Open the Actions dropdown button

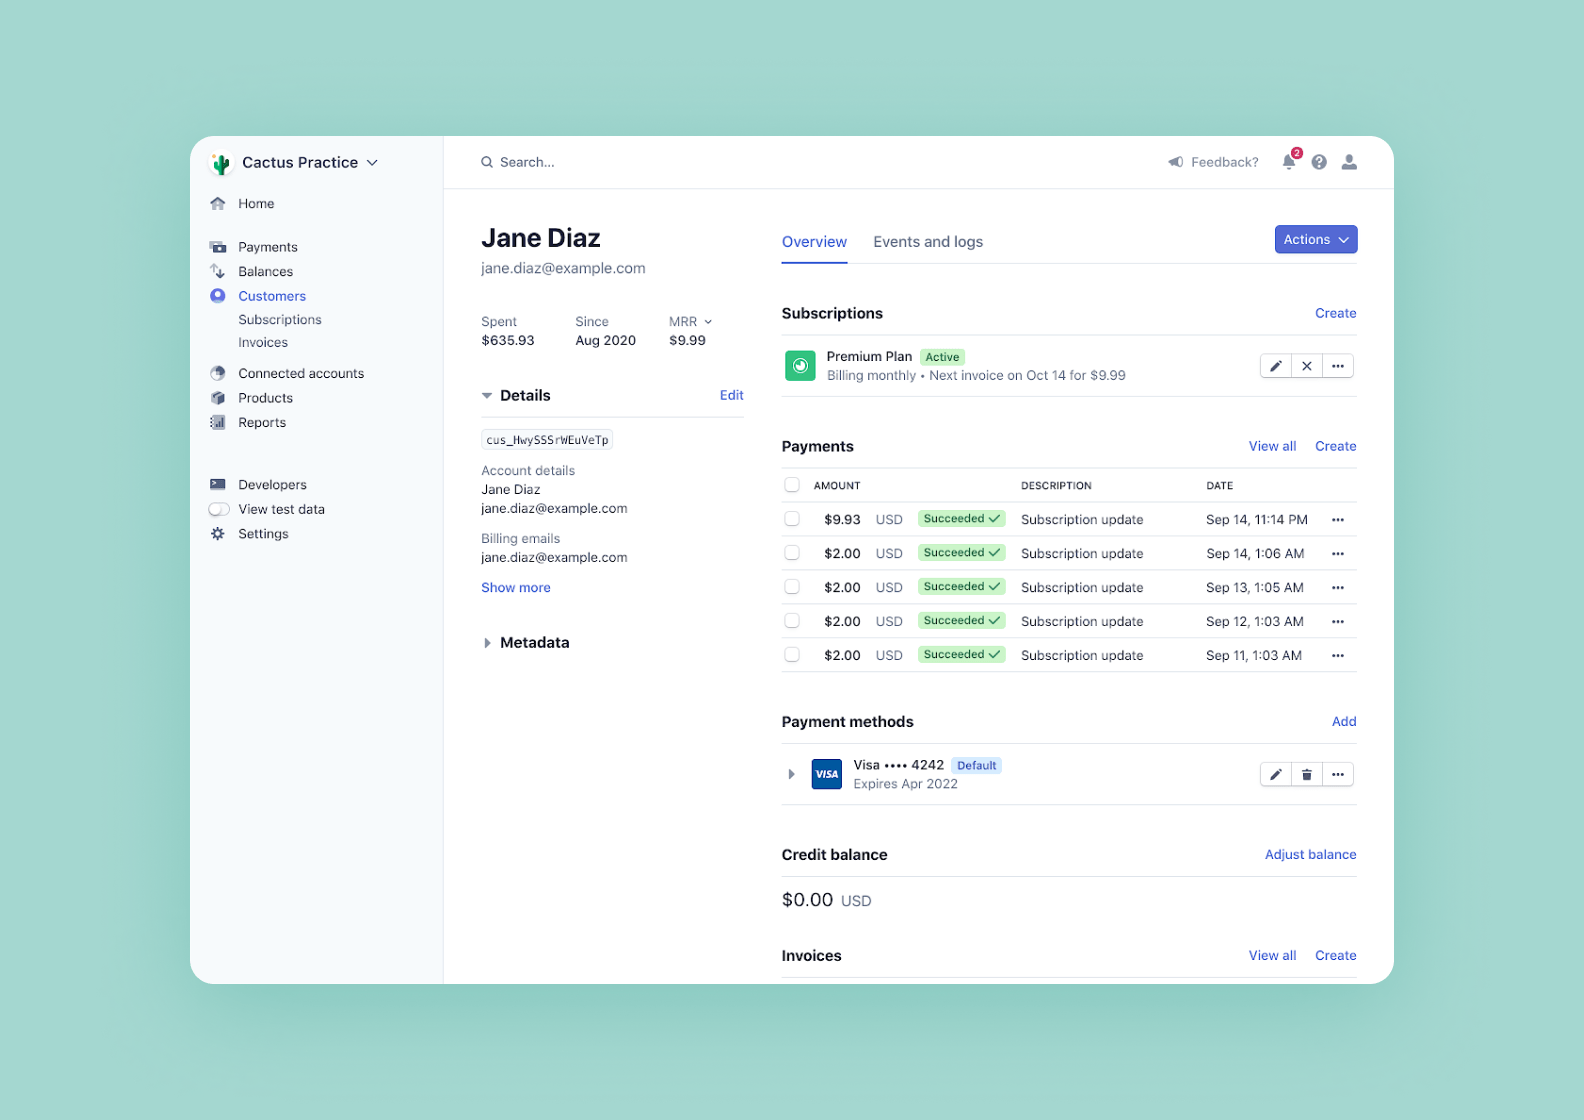coord(1316,240)
